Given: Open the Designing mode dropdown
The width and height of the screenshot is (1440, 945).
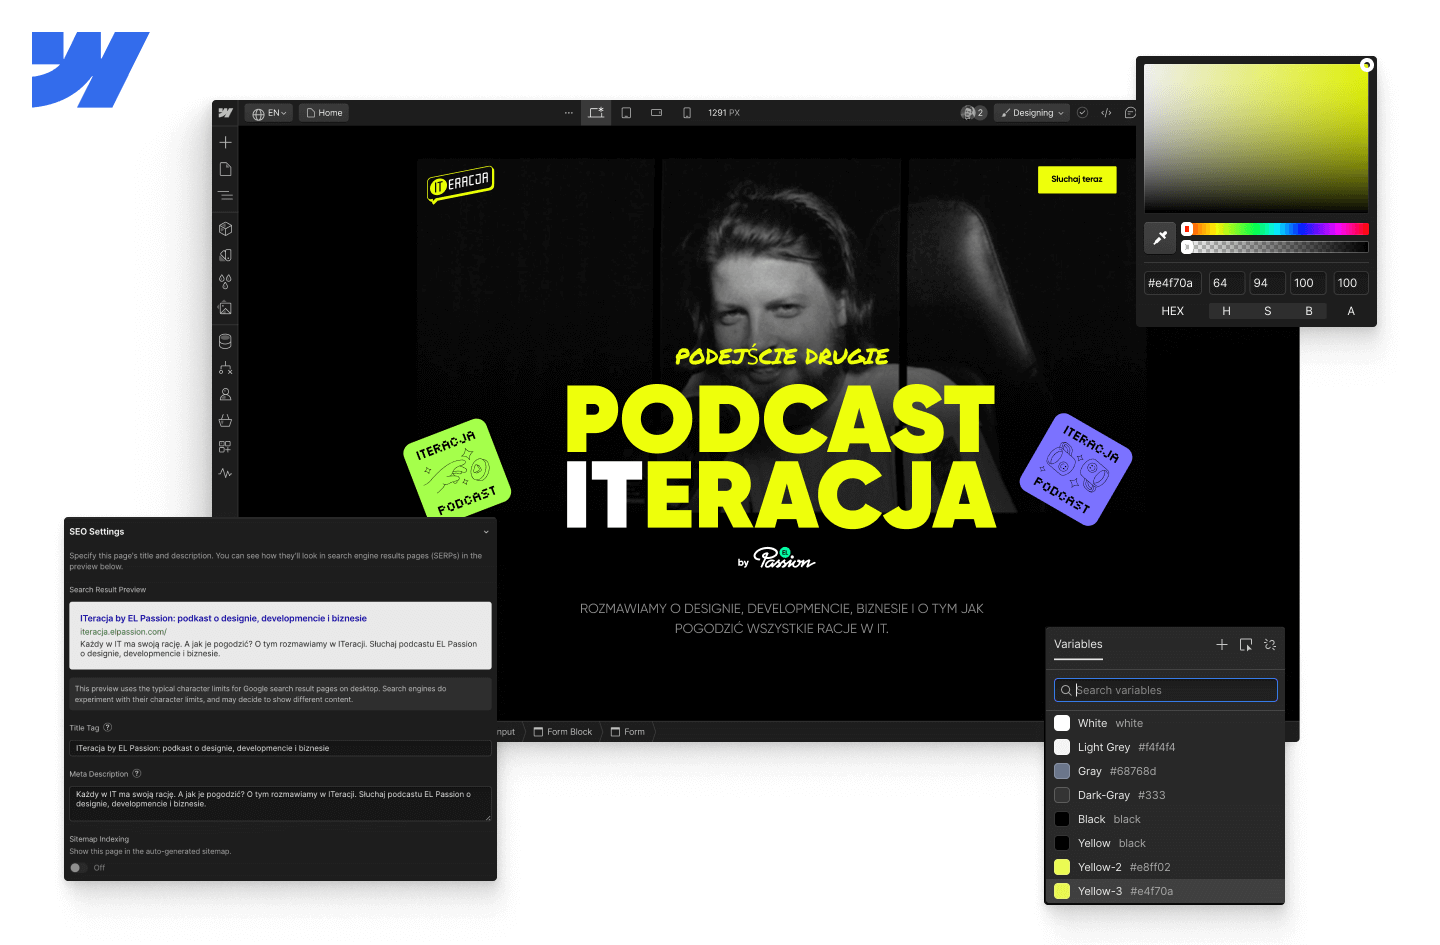Looking at the screenshot, I should [x=1032, y=113].
